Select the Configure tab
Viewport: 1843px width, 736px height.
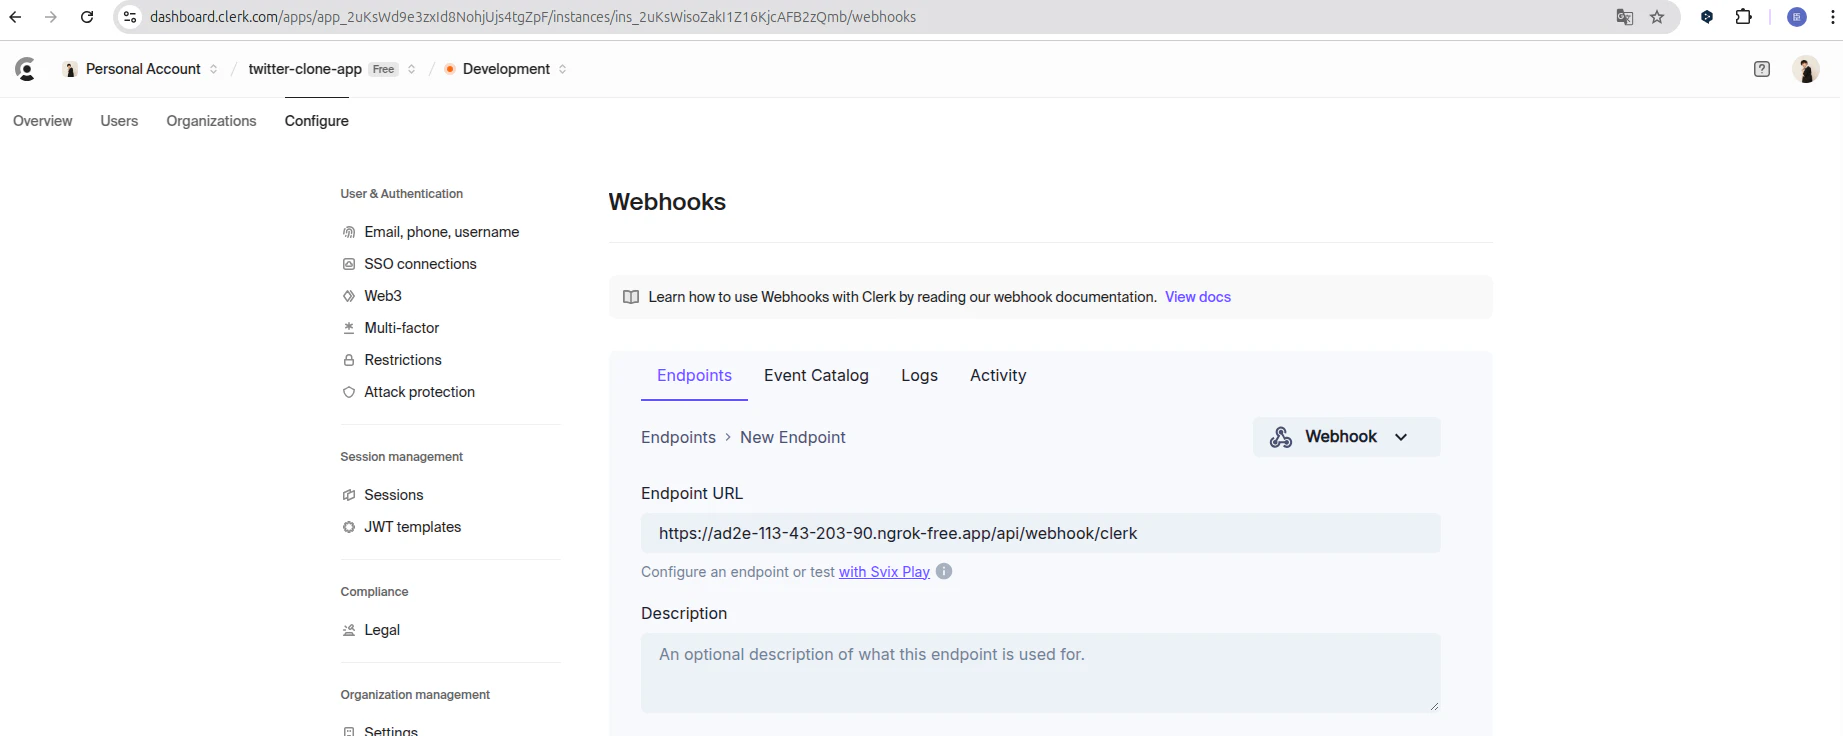point(317,121)
